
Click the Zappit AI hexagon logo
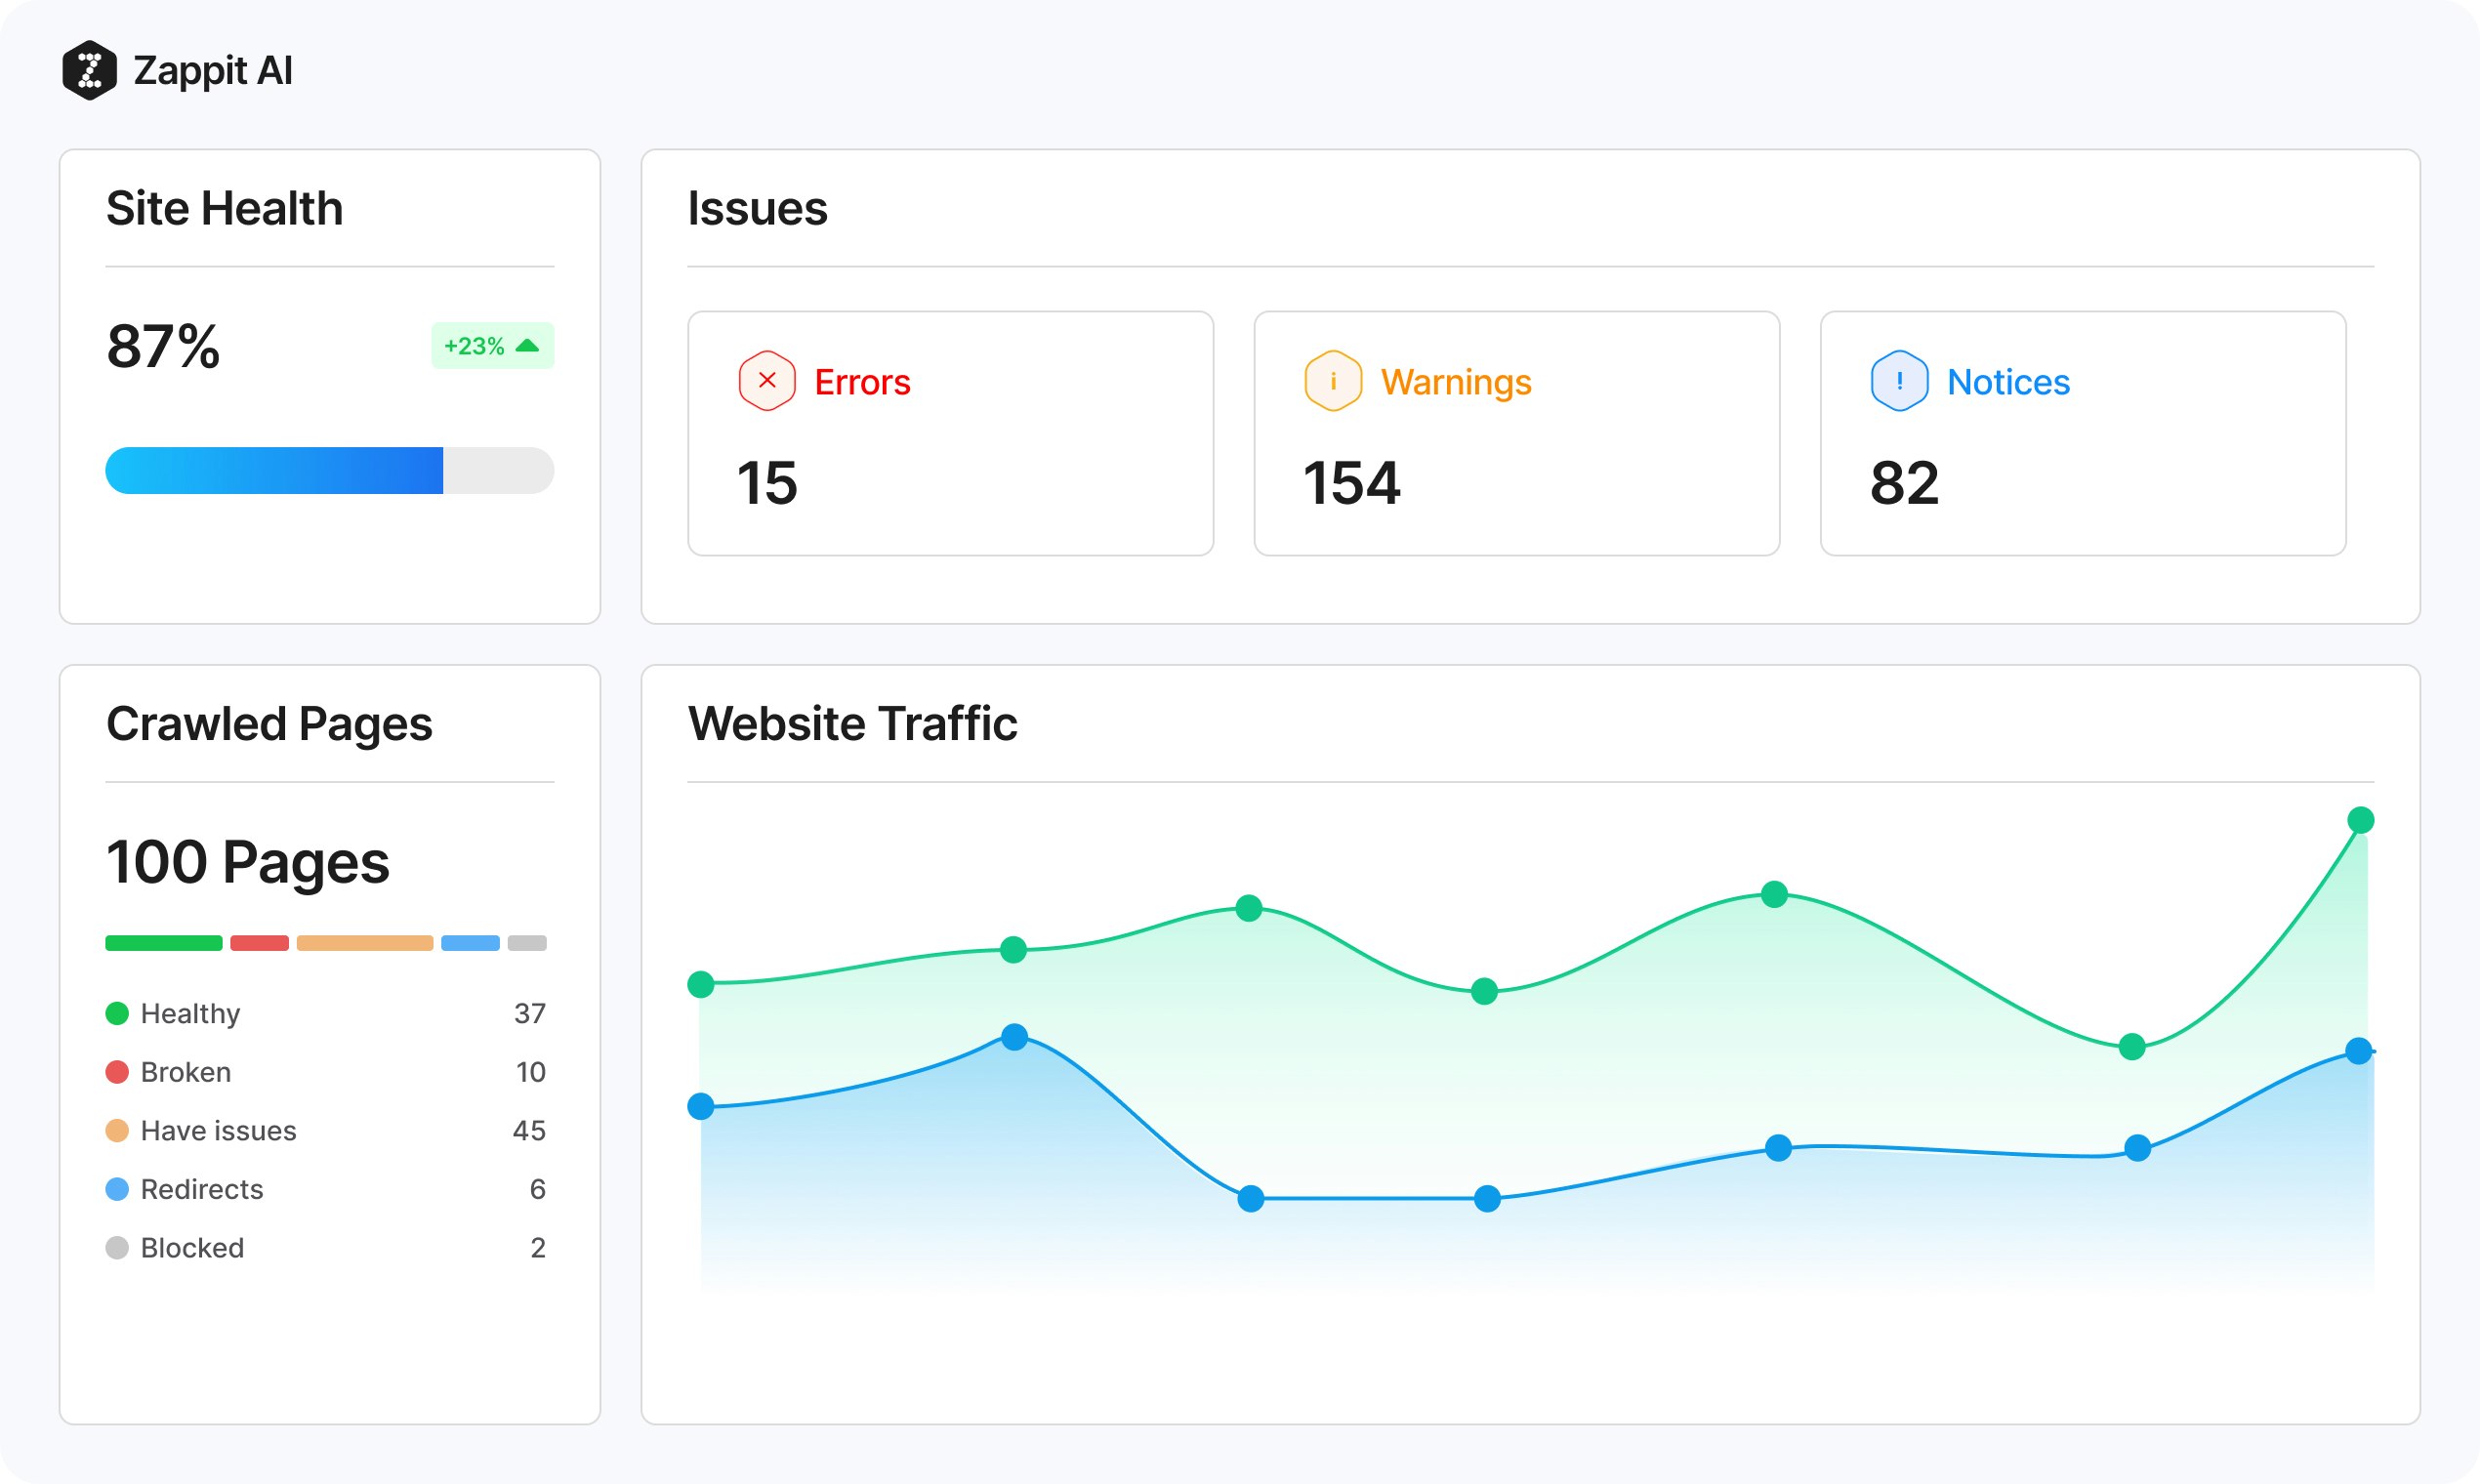point(89,70)
